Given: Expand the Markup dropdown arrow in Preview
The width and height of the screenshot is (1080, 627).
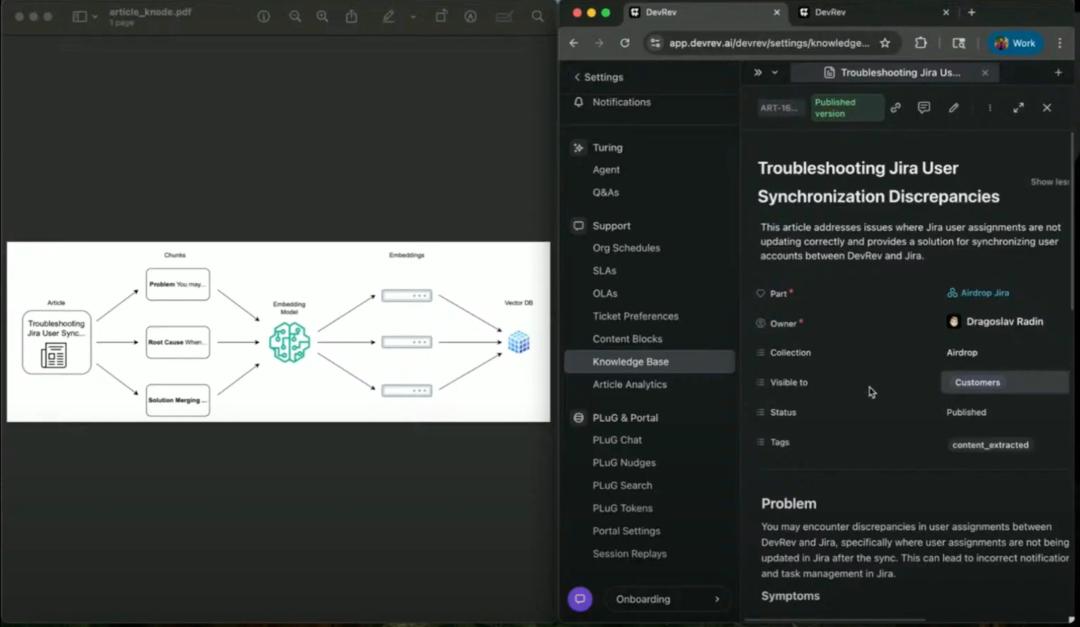Looking at the screenshot, I should (x=410, y=16).
